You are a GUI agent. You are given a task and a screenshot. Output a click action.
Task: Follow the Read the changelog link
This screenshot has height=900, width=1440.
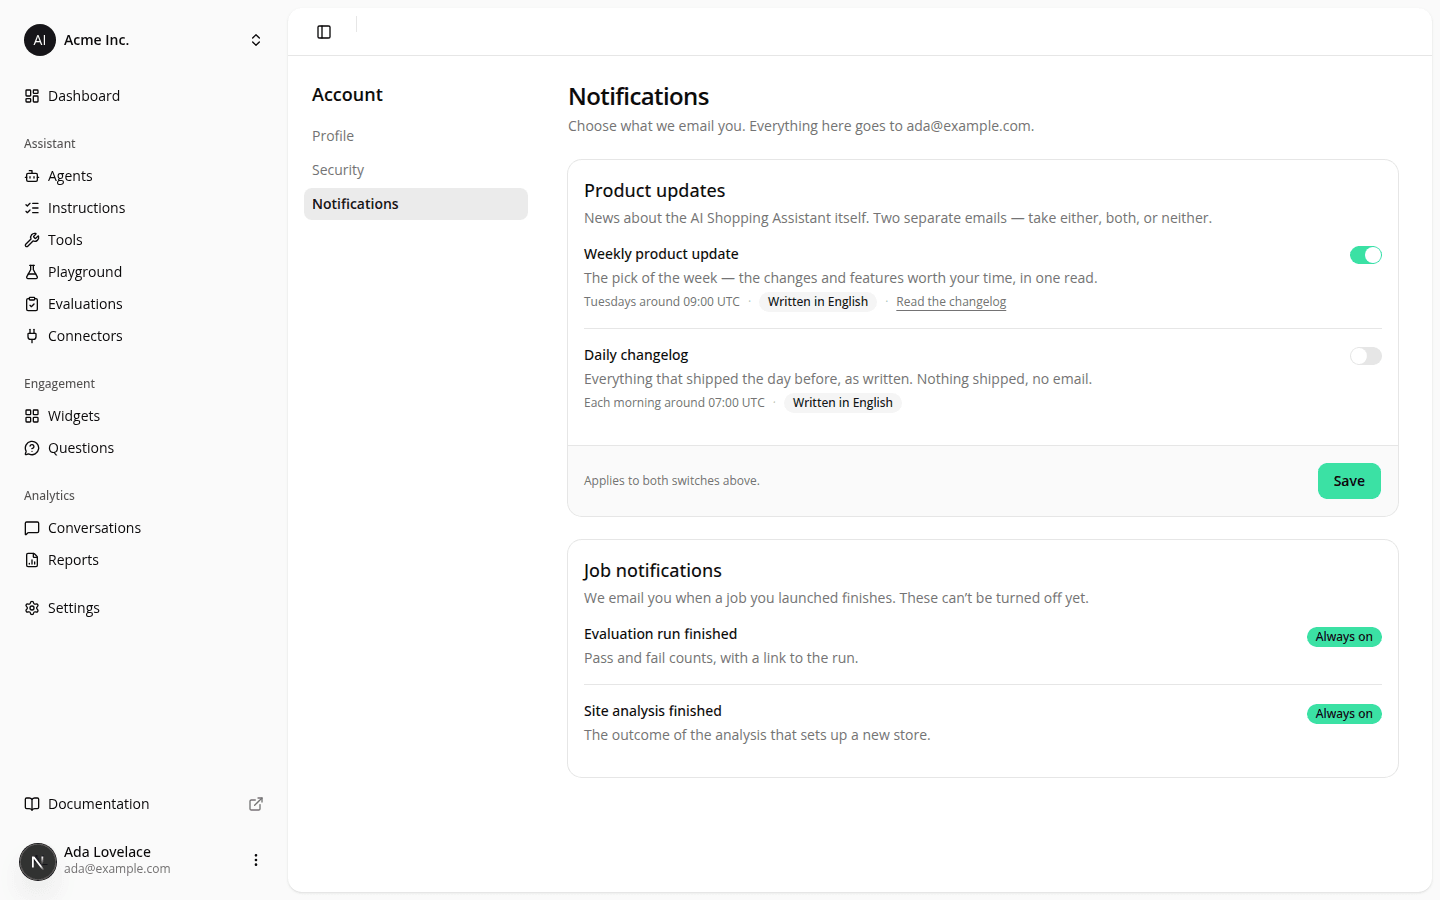(x=951, y=302)
